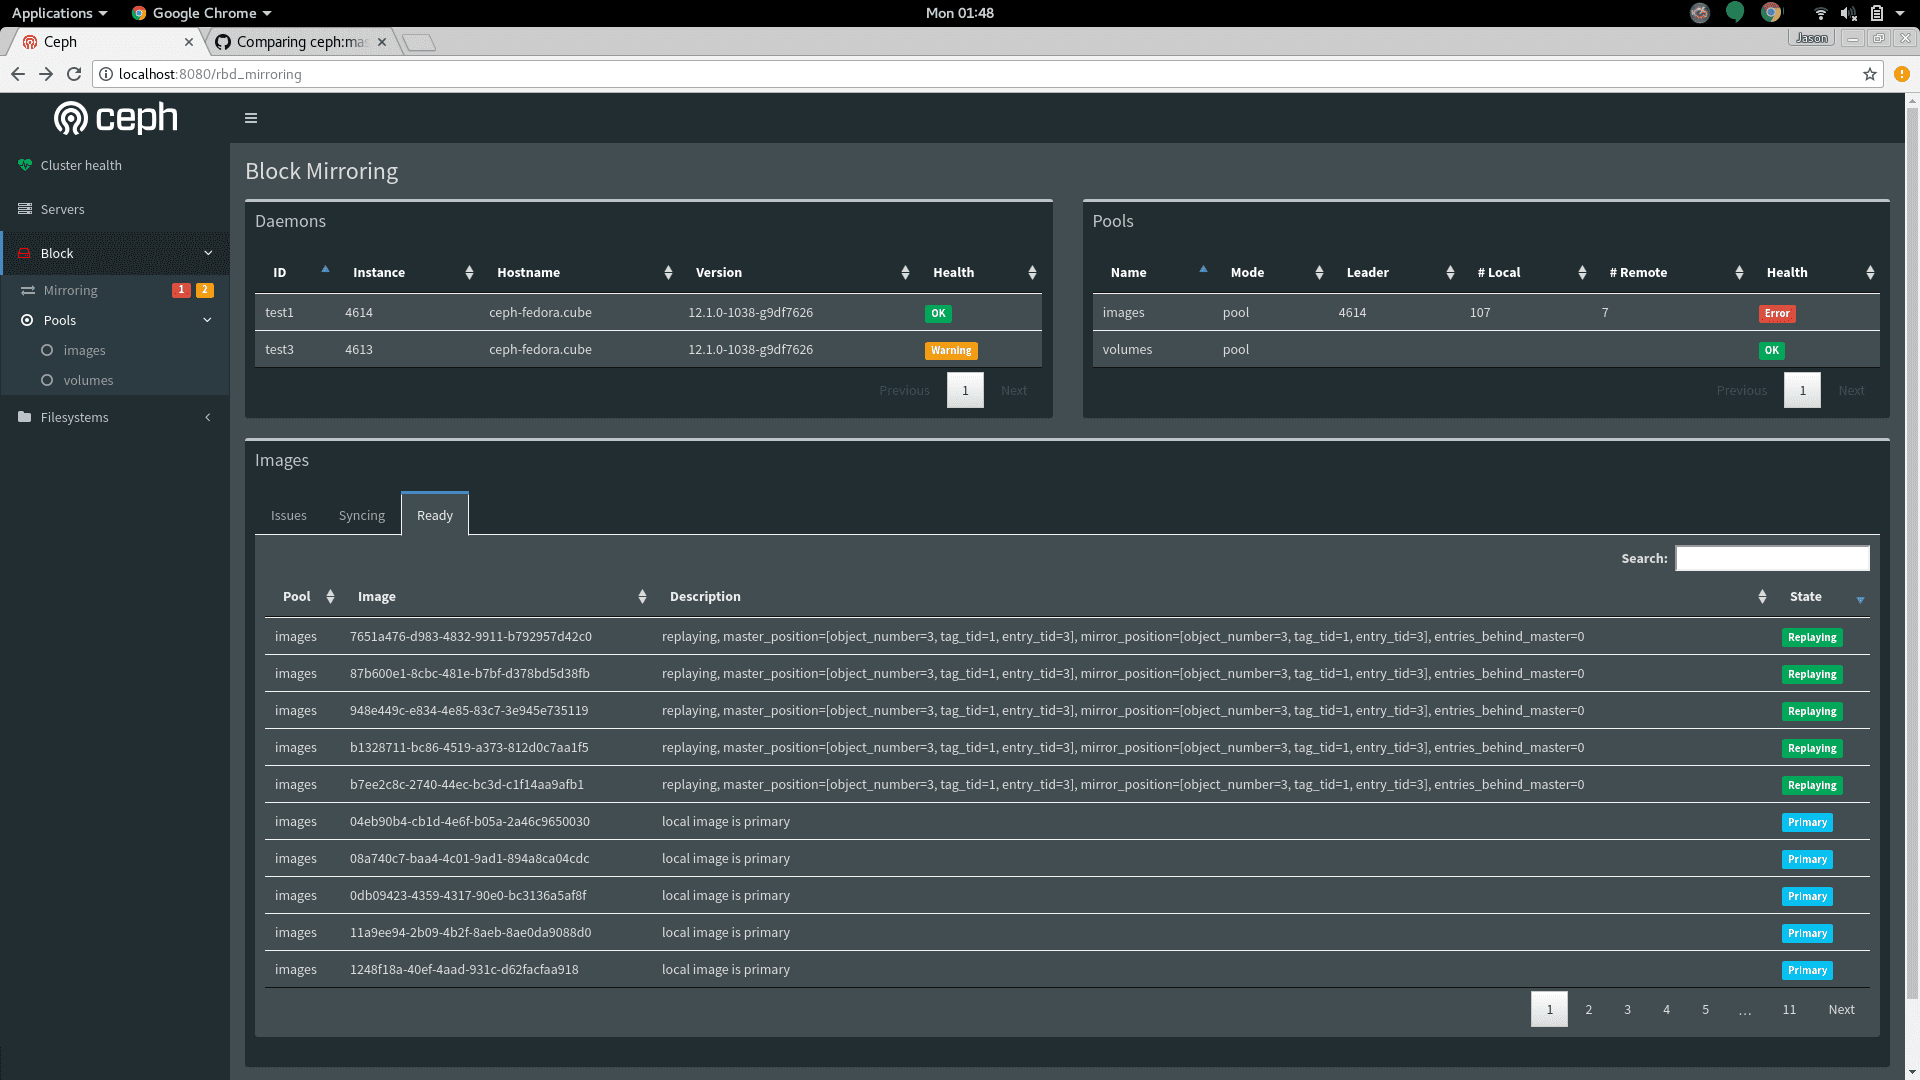Go to page 2 of images
1920x1080 pixels.
pyautogui.click(x=1588, y=1009)
